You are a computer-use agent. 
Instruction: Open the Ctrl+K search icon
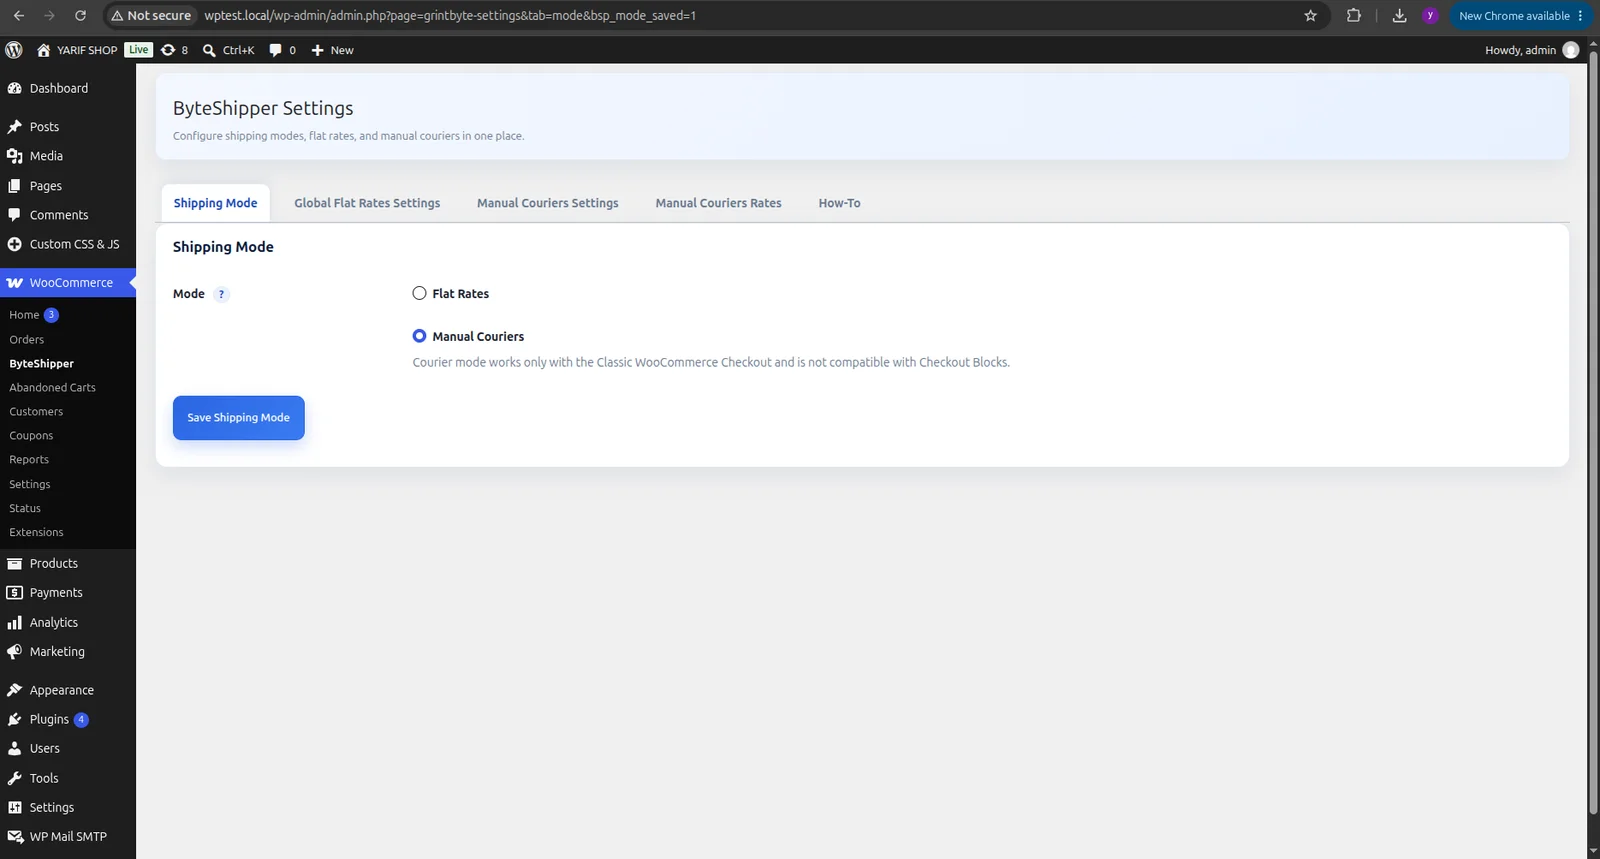coord(209,50)
